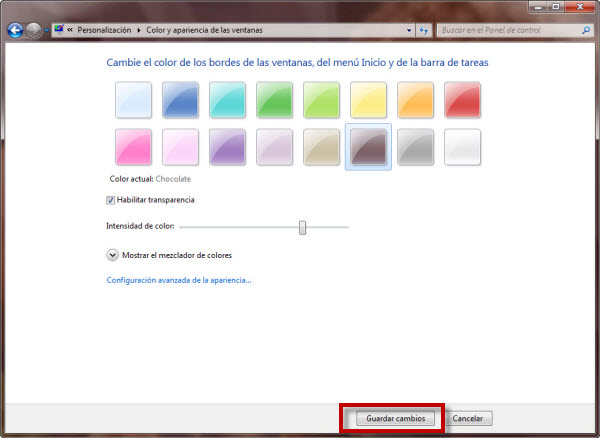Click the Back navigation arrow button
The height and width of the screenshot is (438, 600).
pos(15,31)
